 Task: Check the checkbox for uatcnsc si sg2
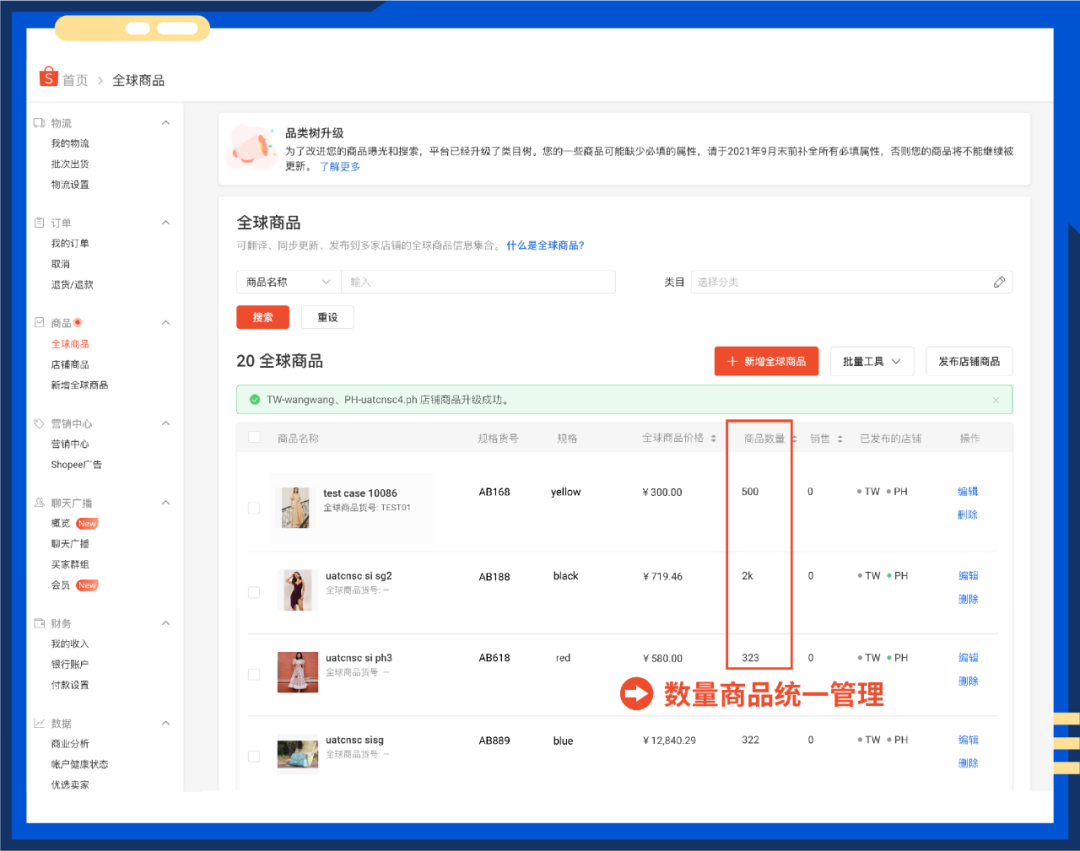pyautogui.click(x=253, y=591)
